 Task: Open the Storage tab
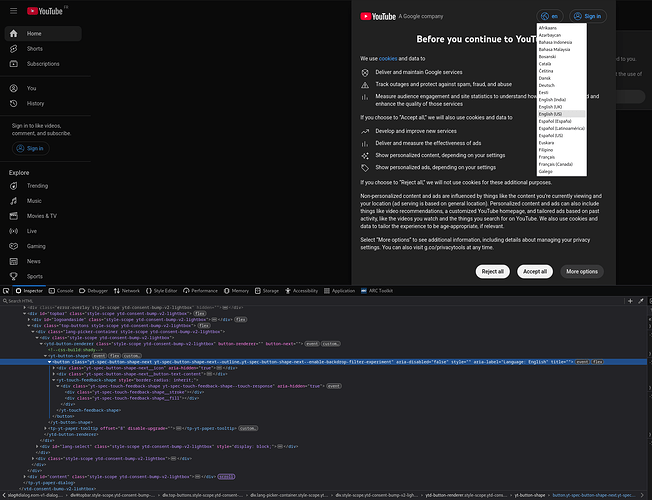[x=267, y=291]
